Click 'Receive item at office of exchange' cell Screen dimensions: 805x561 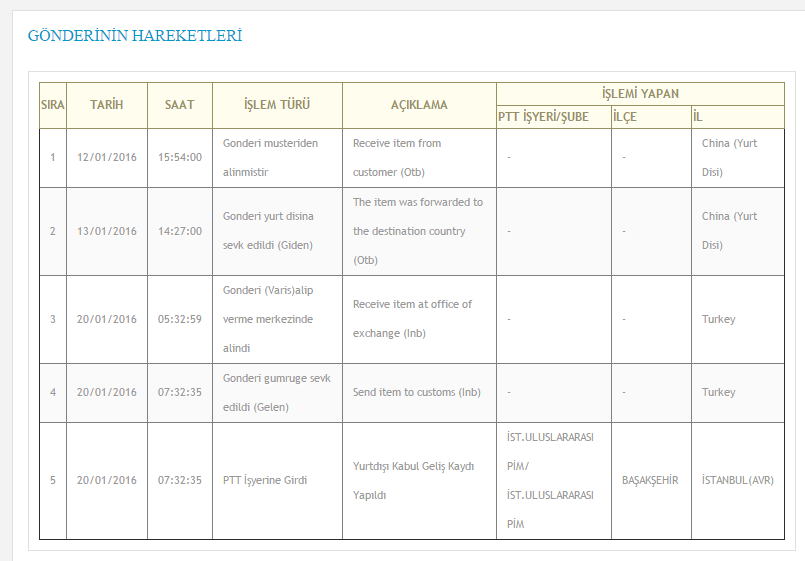pyautogui.click(x=419, y=319)
